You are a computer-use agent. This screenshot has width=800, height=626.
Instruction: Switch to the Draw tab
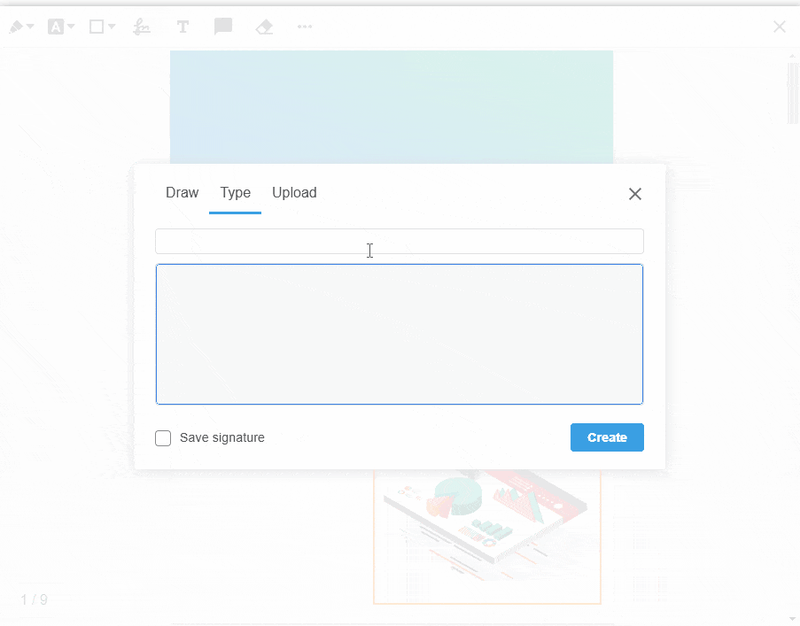(x=182, y=192)
